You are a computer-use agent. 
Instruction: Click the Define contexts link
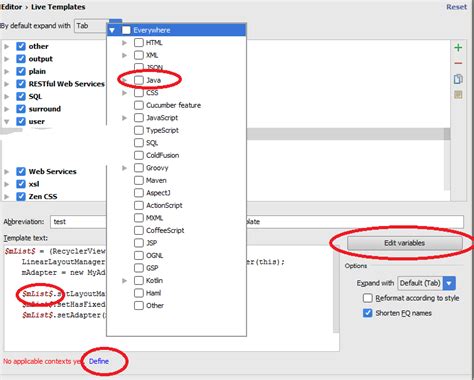point(99,361)
